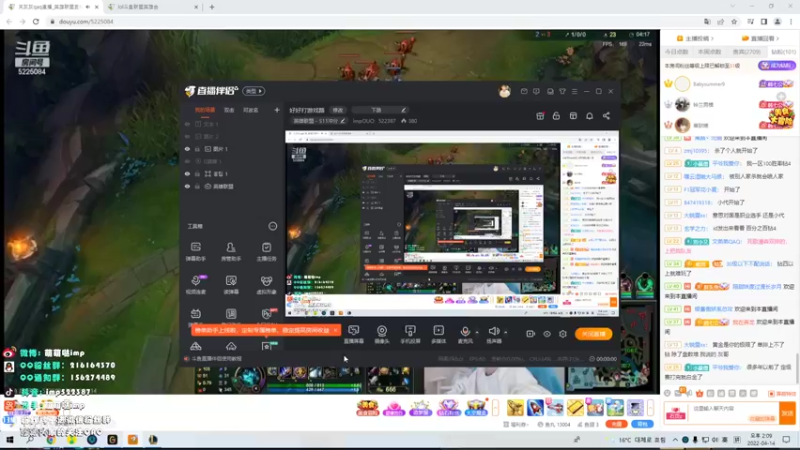Image resolution: width=800 pixels, height=450 pixels.
Task: Click the 修改 edit title button
Action: point(338,110)
